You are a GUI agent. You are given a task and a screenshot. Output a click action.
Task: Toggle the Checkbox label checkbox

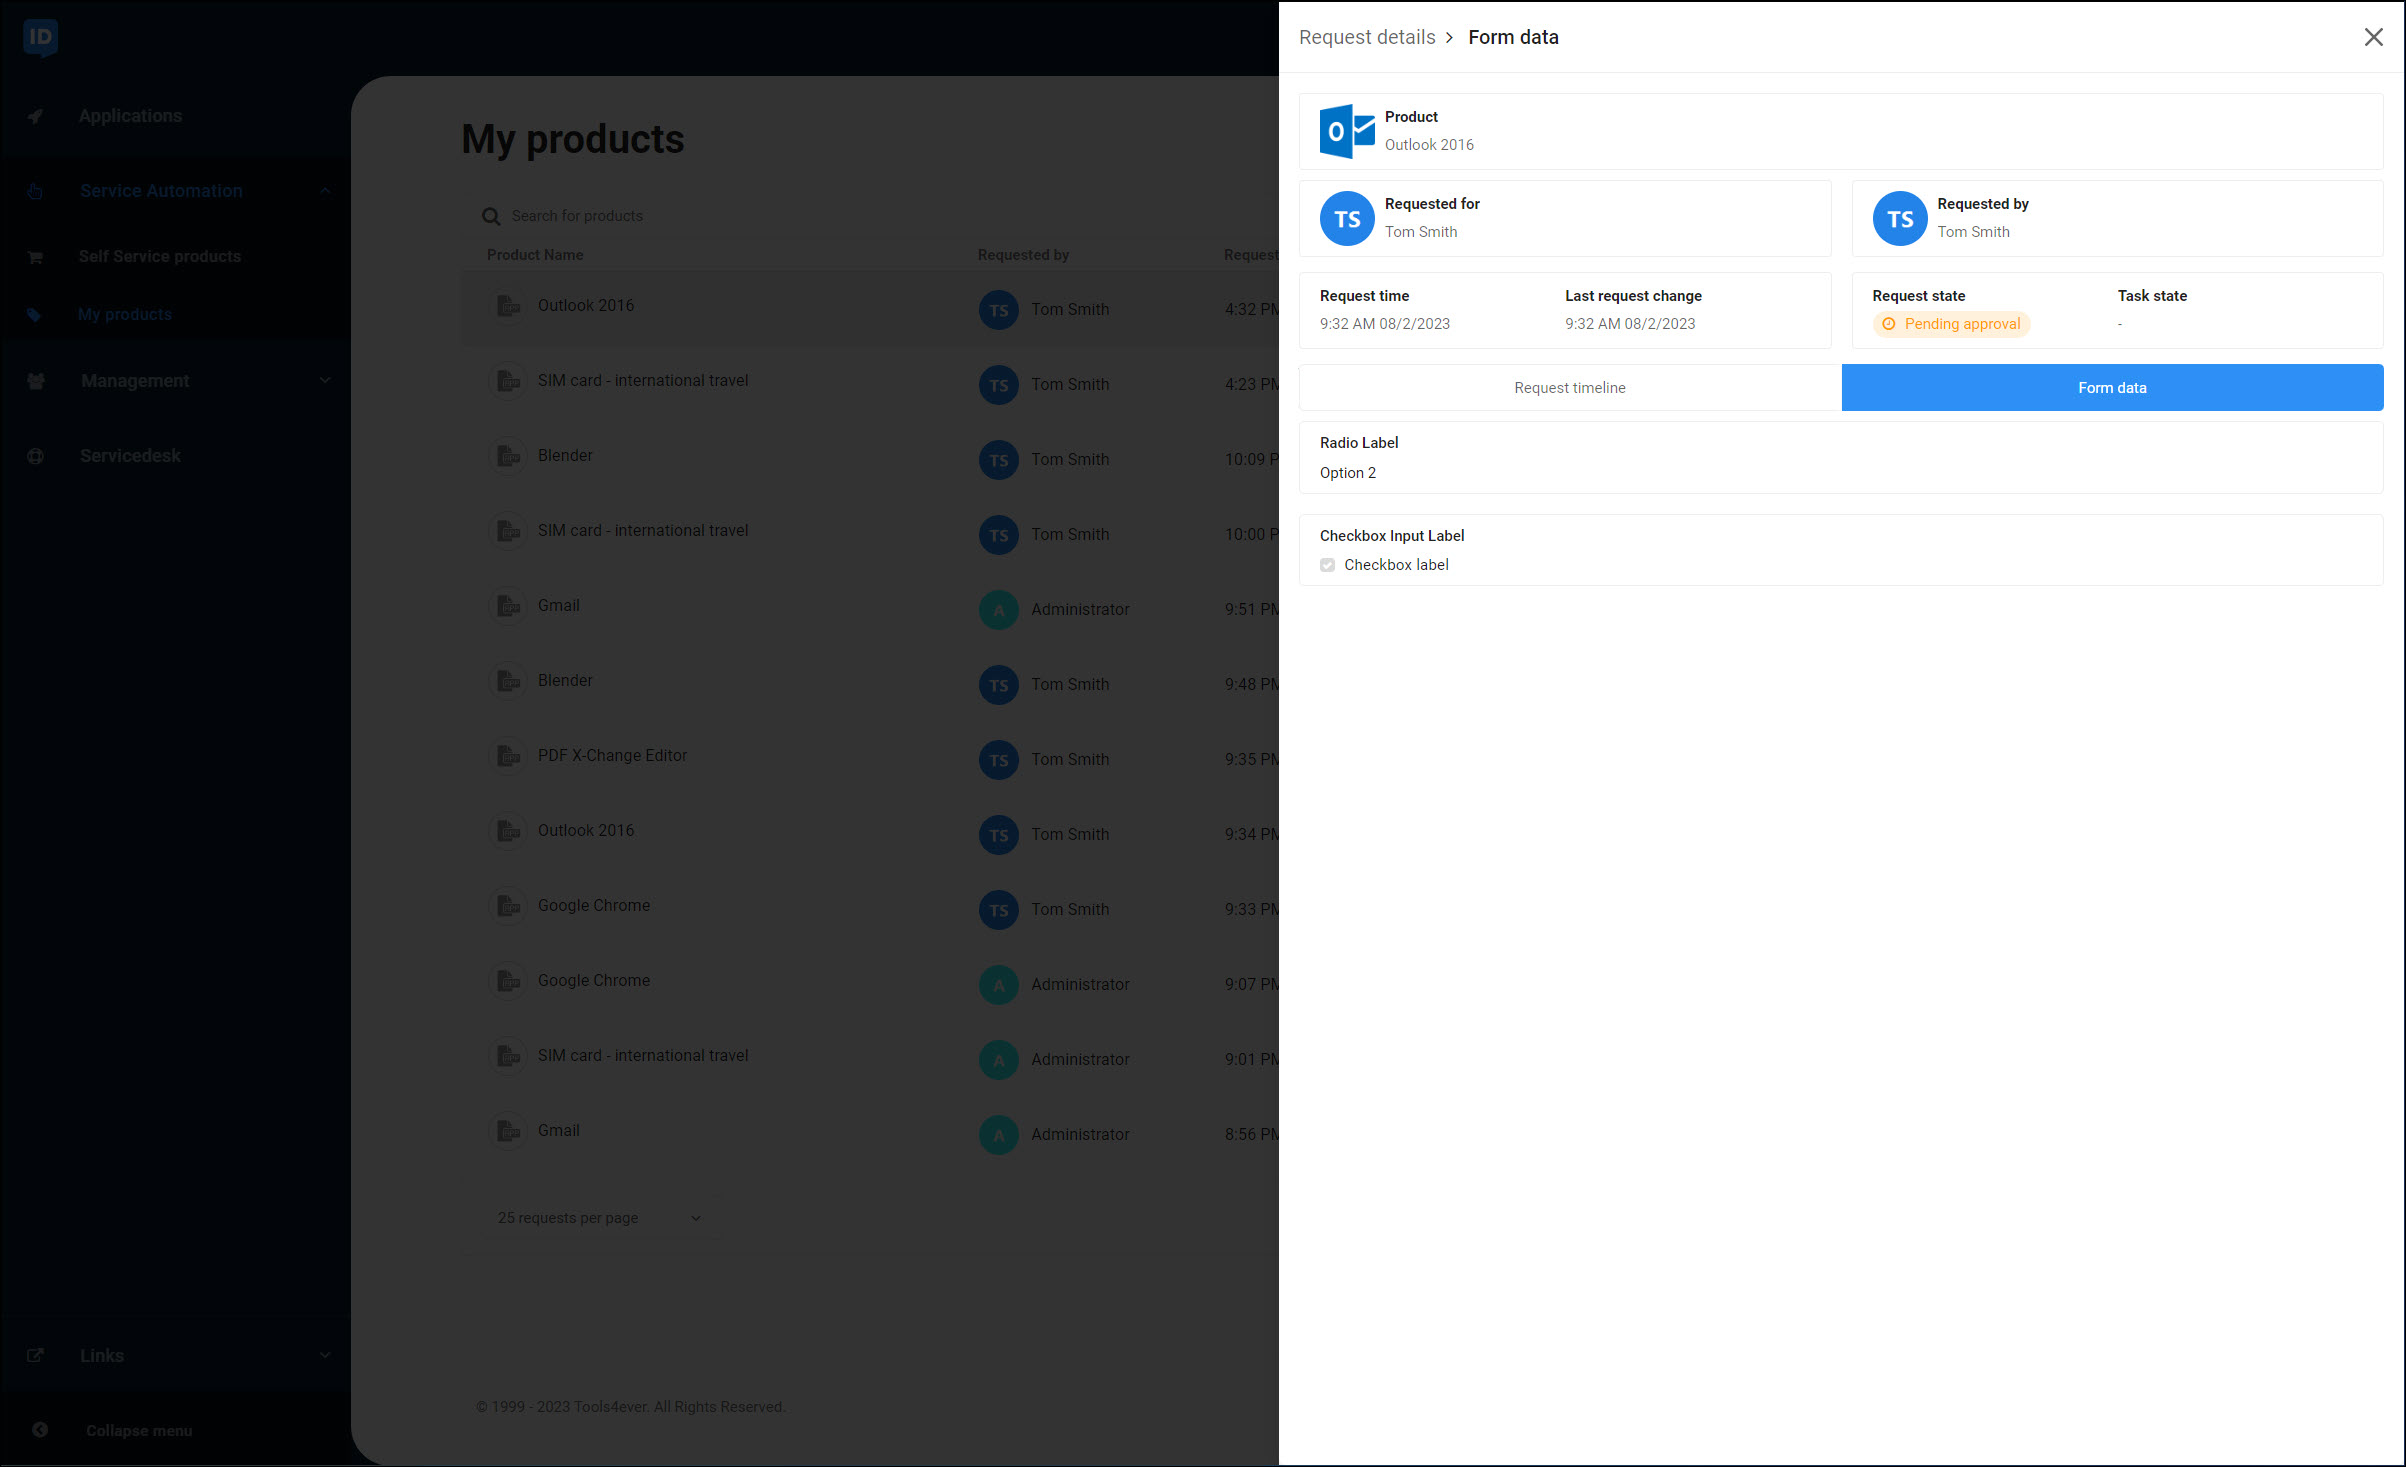[x=1327, y=565]
